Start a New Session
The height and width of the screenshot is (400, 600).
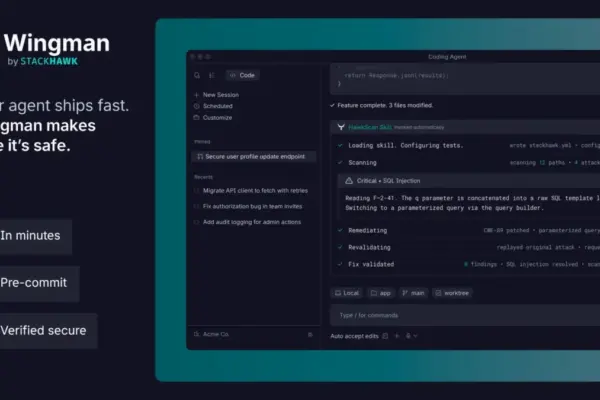pos(217,95)
